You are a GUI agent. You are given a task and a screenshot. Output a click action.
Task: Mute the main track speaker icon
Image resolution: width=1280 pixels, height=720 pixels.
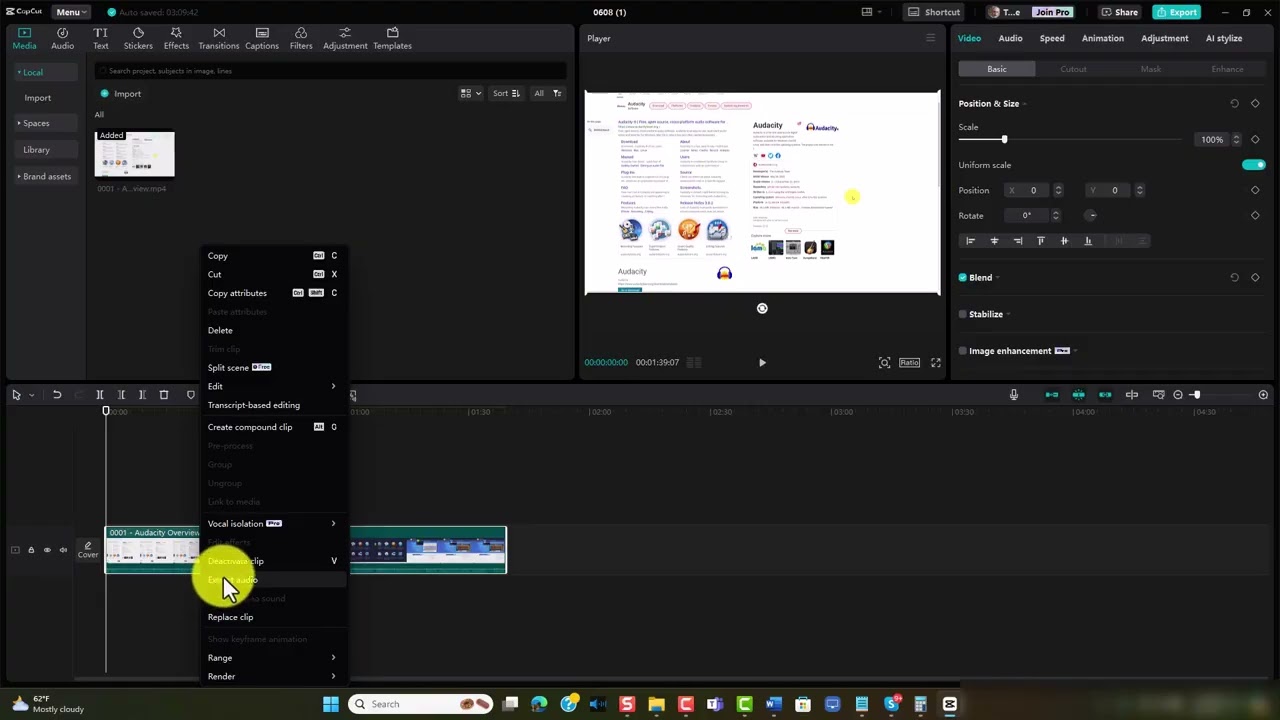point(63,550)
